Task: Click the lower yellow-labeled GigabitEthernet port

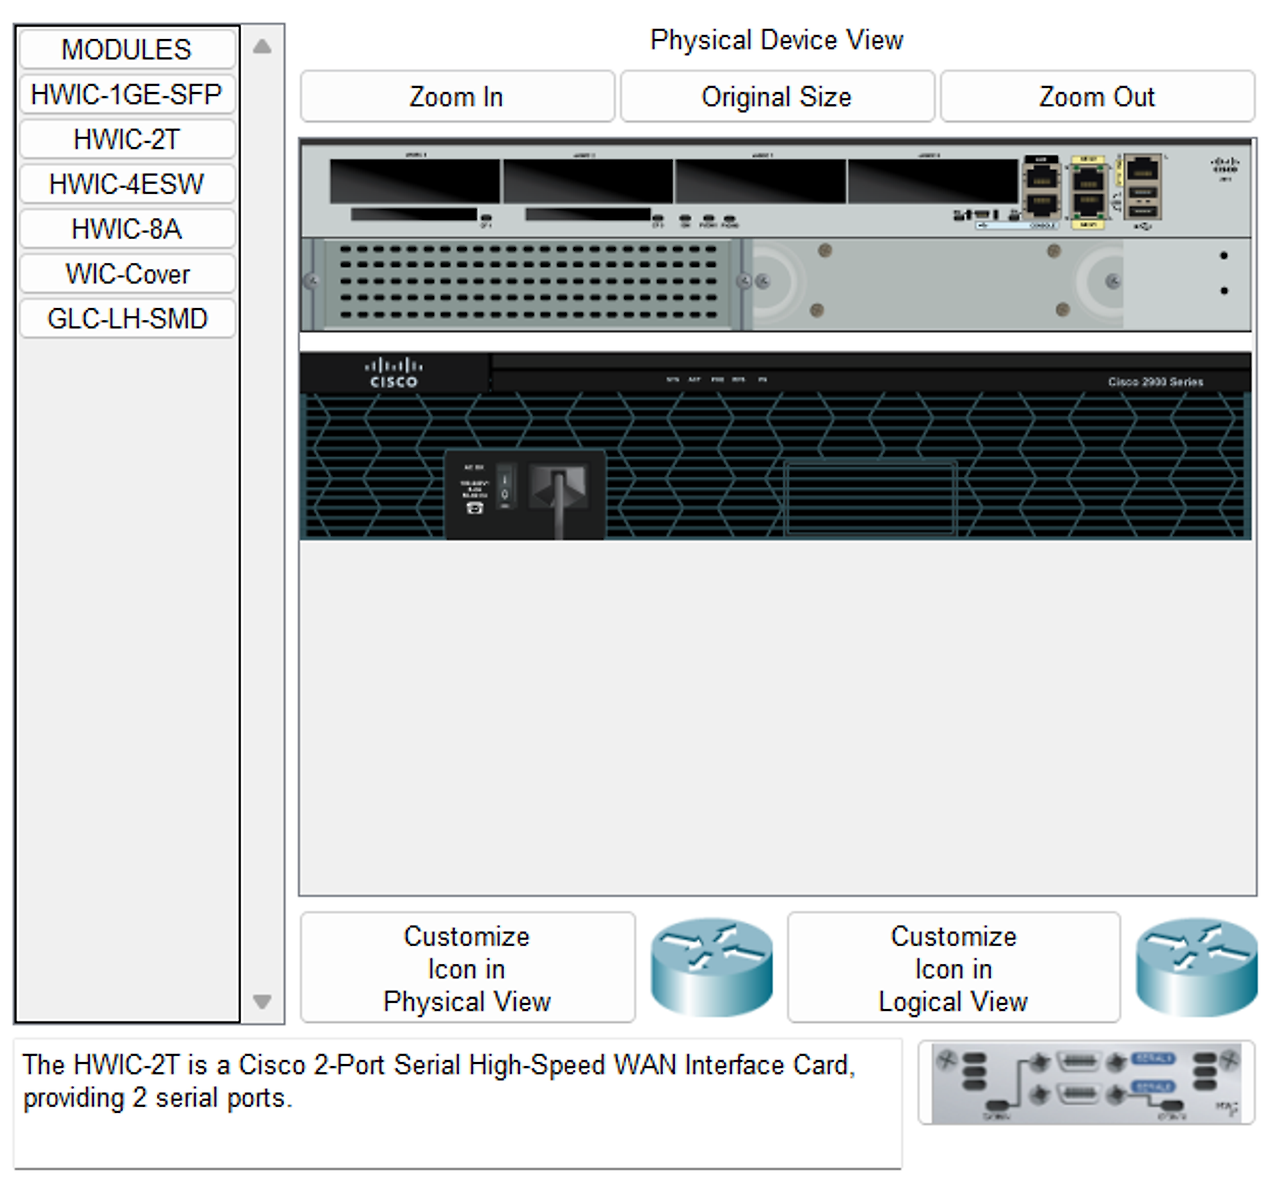Action: coord(1087,206)
